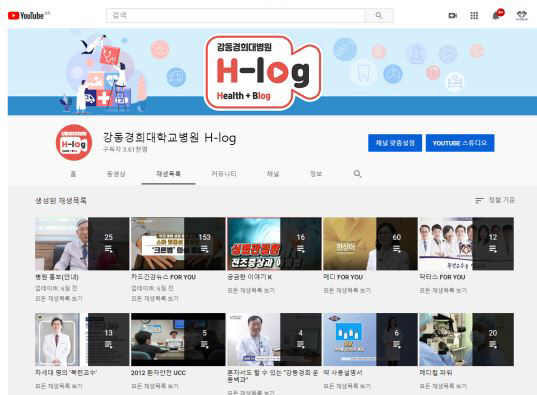Image resolution: width=537 pixels, height=395 pixels.
Task: Switch to the 정보 tab
Action: (x=316, y=174)
